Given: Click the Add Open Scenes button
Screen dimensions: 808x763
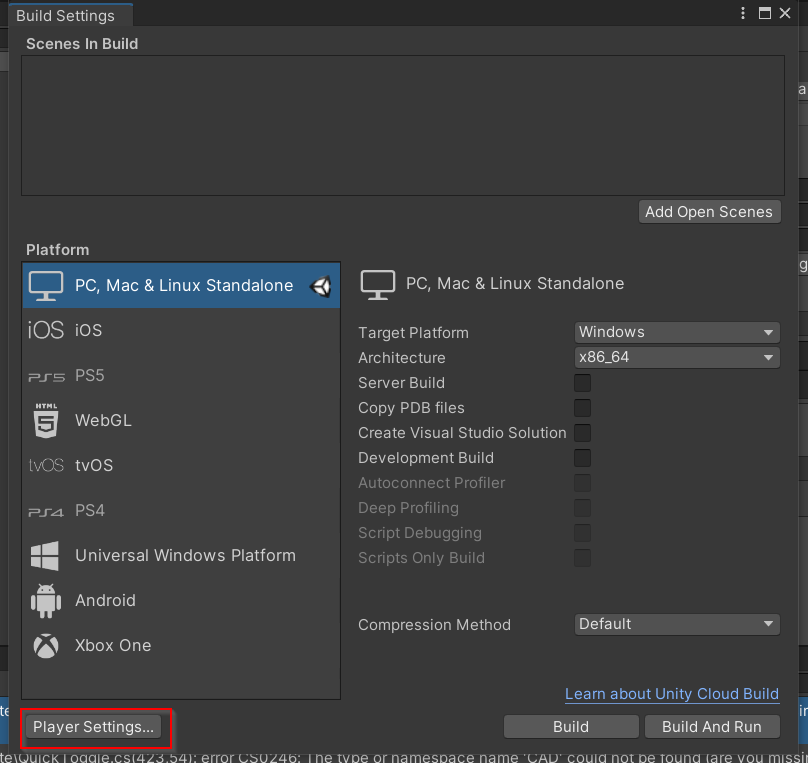Looking at the screenshot, I should 709,212.
